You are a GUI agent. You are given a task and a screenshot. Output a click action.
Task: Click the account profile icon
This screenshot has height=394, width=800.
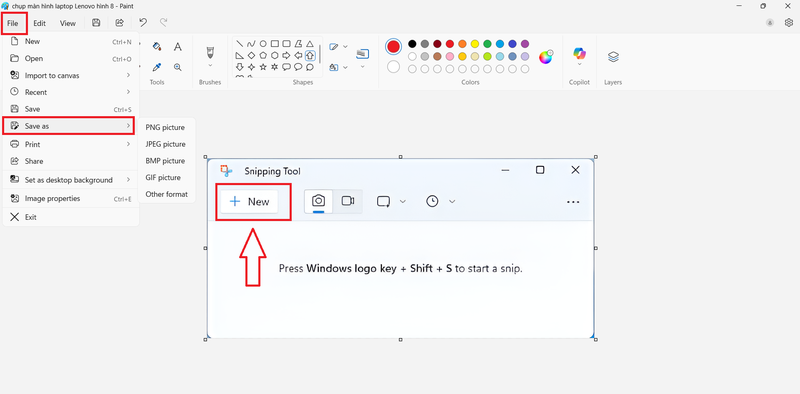click(770, 23)
